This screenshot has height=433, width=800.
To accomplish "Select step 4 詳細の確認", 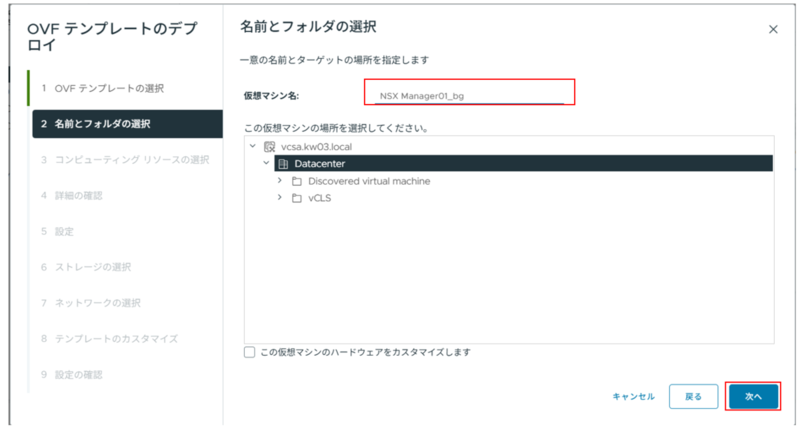I will (x=72, y=195).
